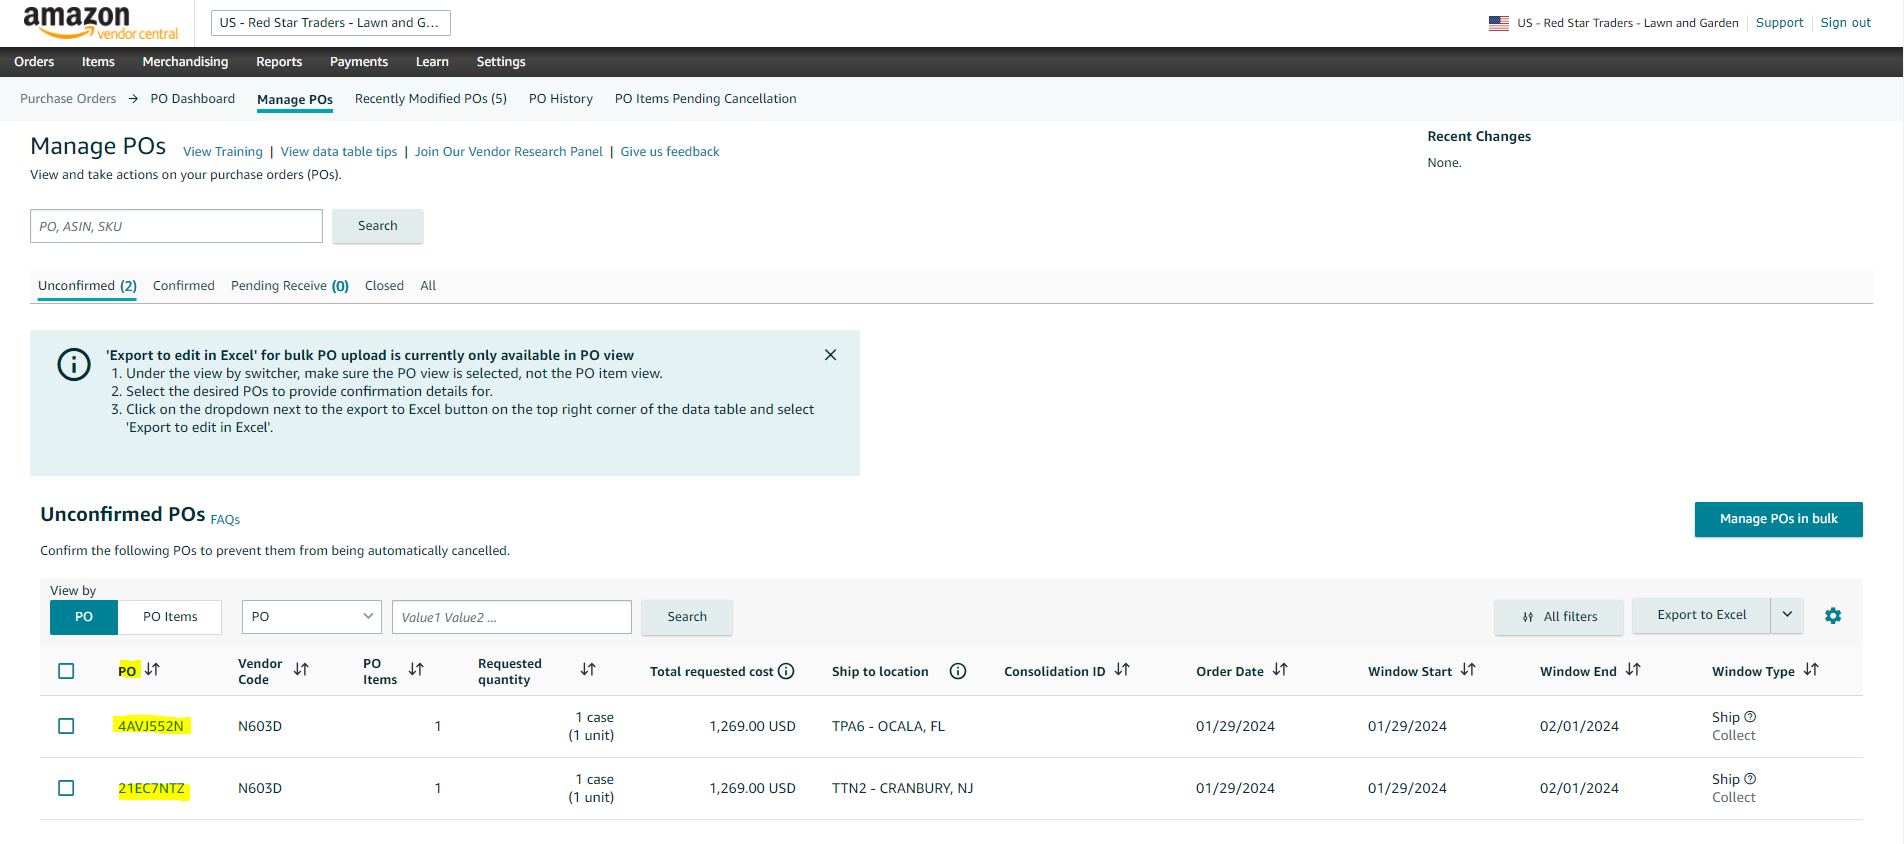
Task: Sort by Requested quantity column arrows
Action: pyautogui.click(x=588, y=669)
